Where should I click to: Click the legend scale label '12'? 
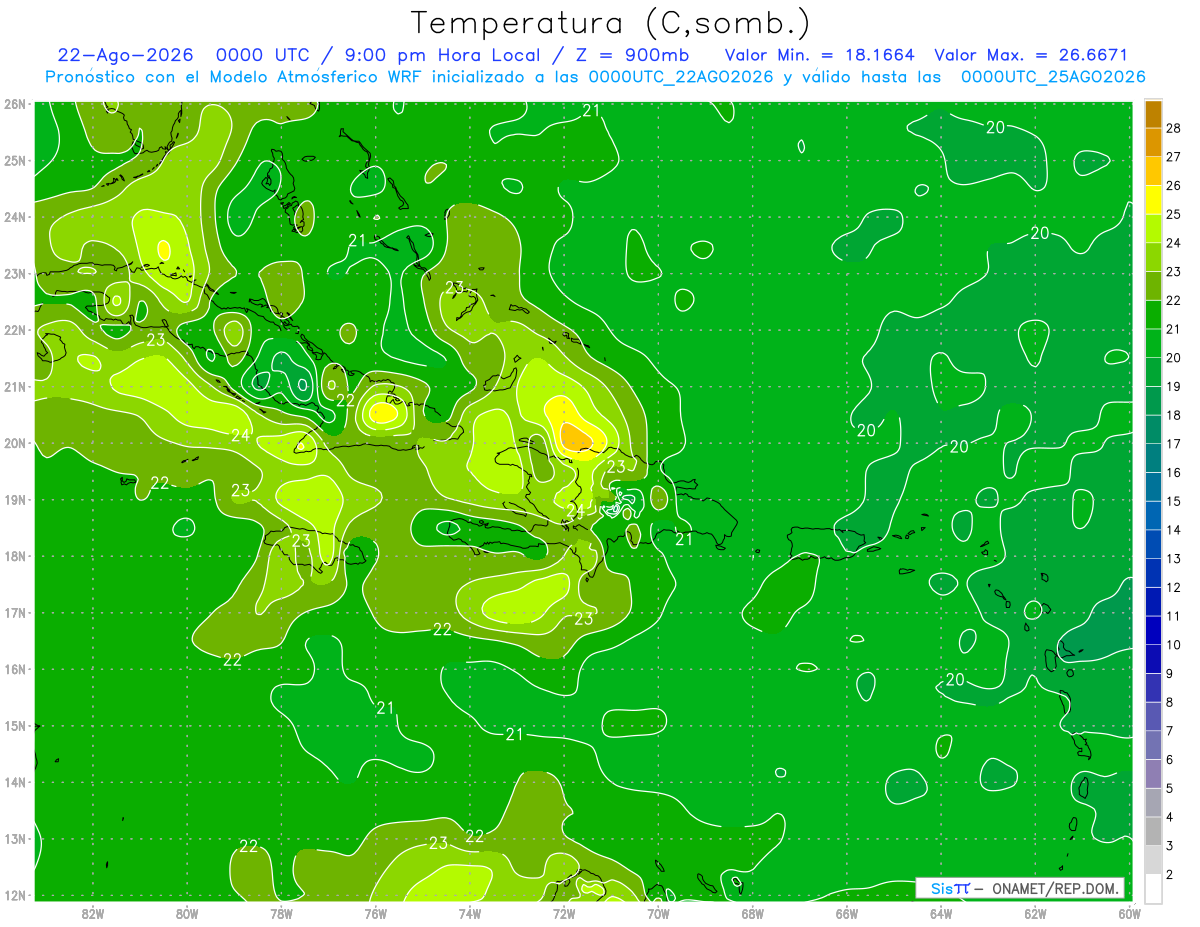click(x=1174, y=587)
